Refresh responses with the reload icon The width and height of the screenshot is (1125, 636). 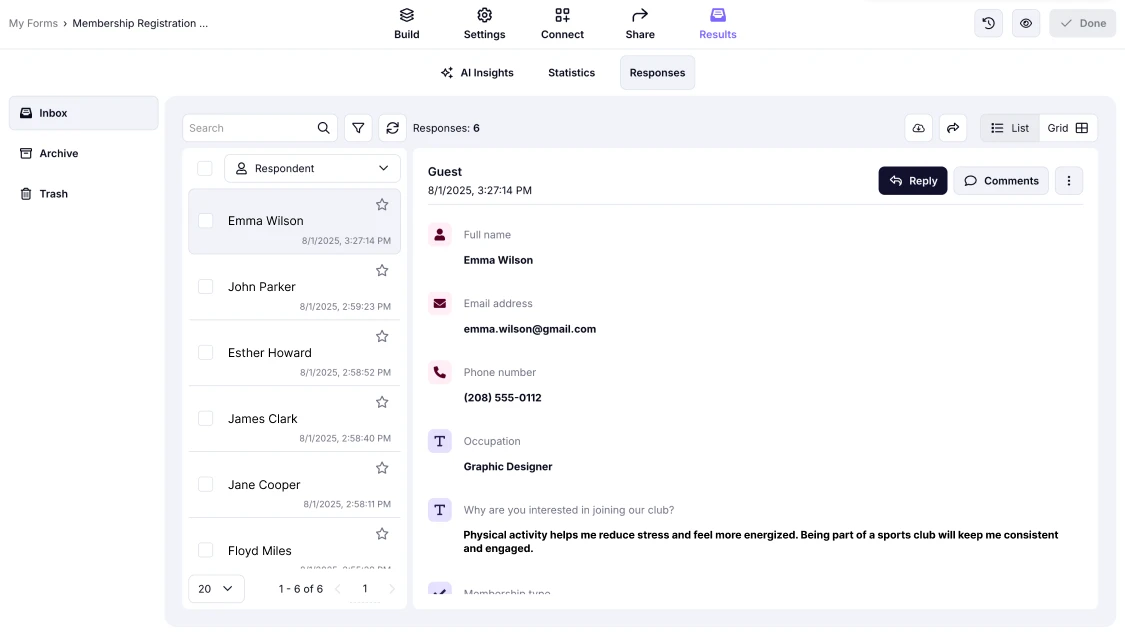(392, 128)
